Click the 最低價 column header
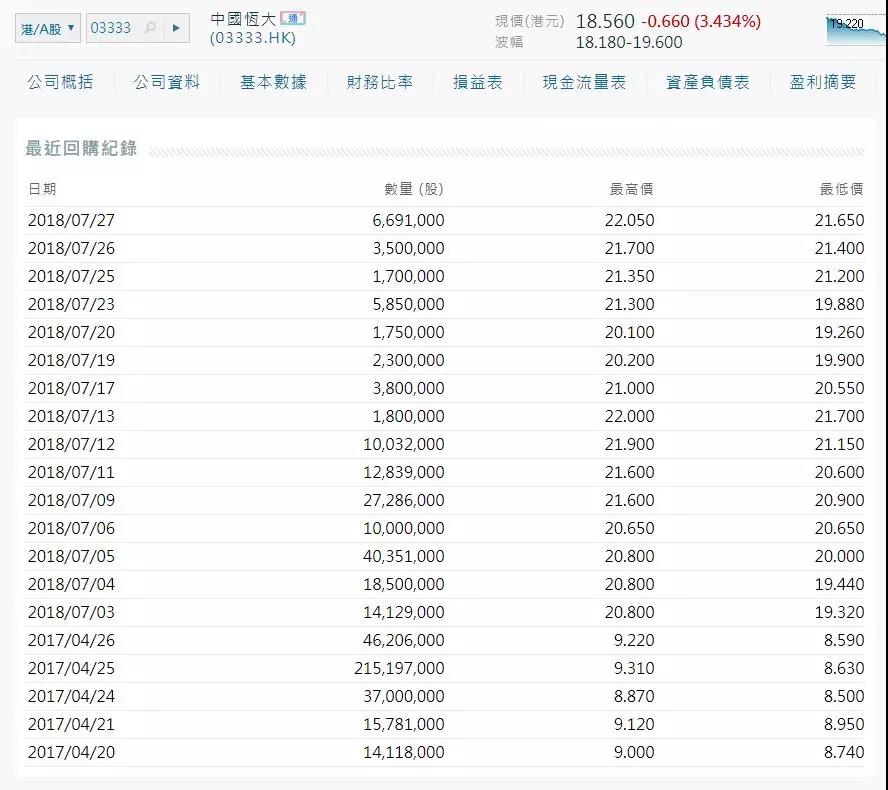This screenshot has width=888, height=790. click(x=842, y=189)
